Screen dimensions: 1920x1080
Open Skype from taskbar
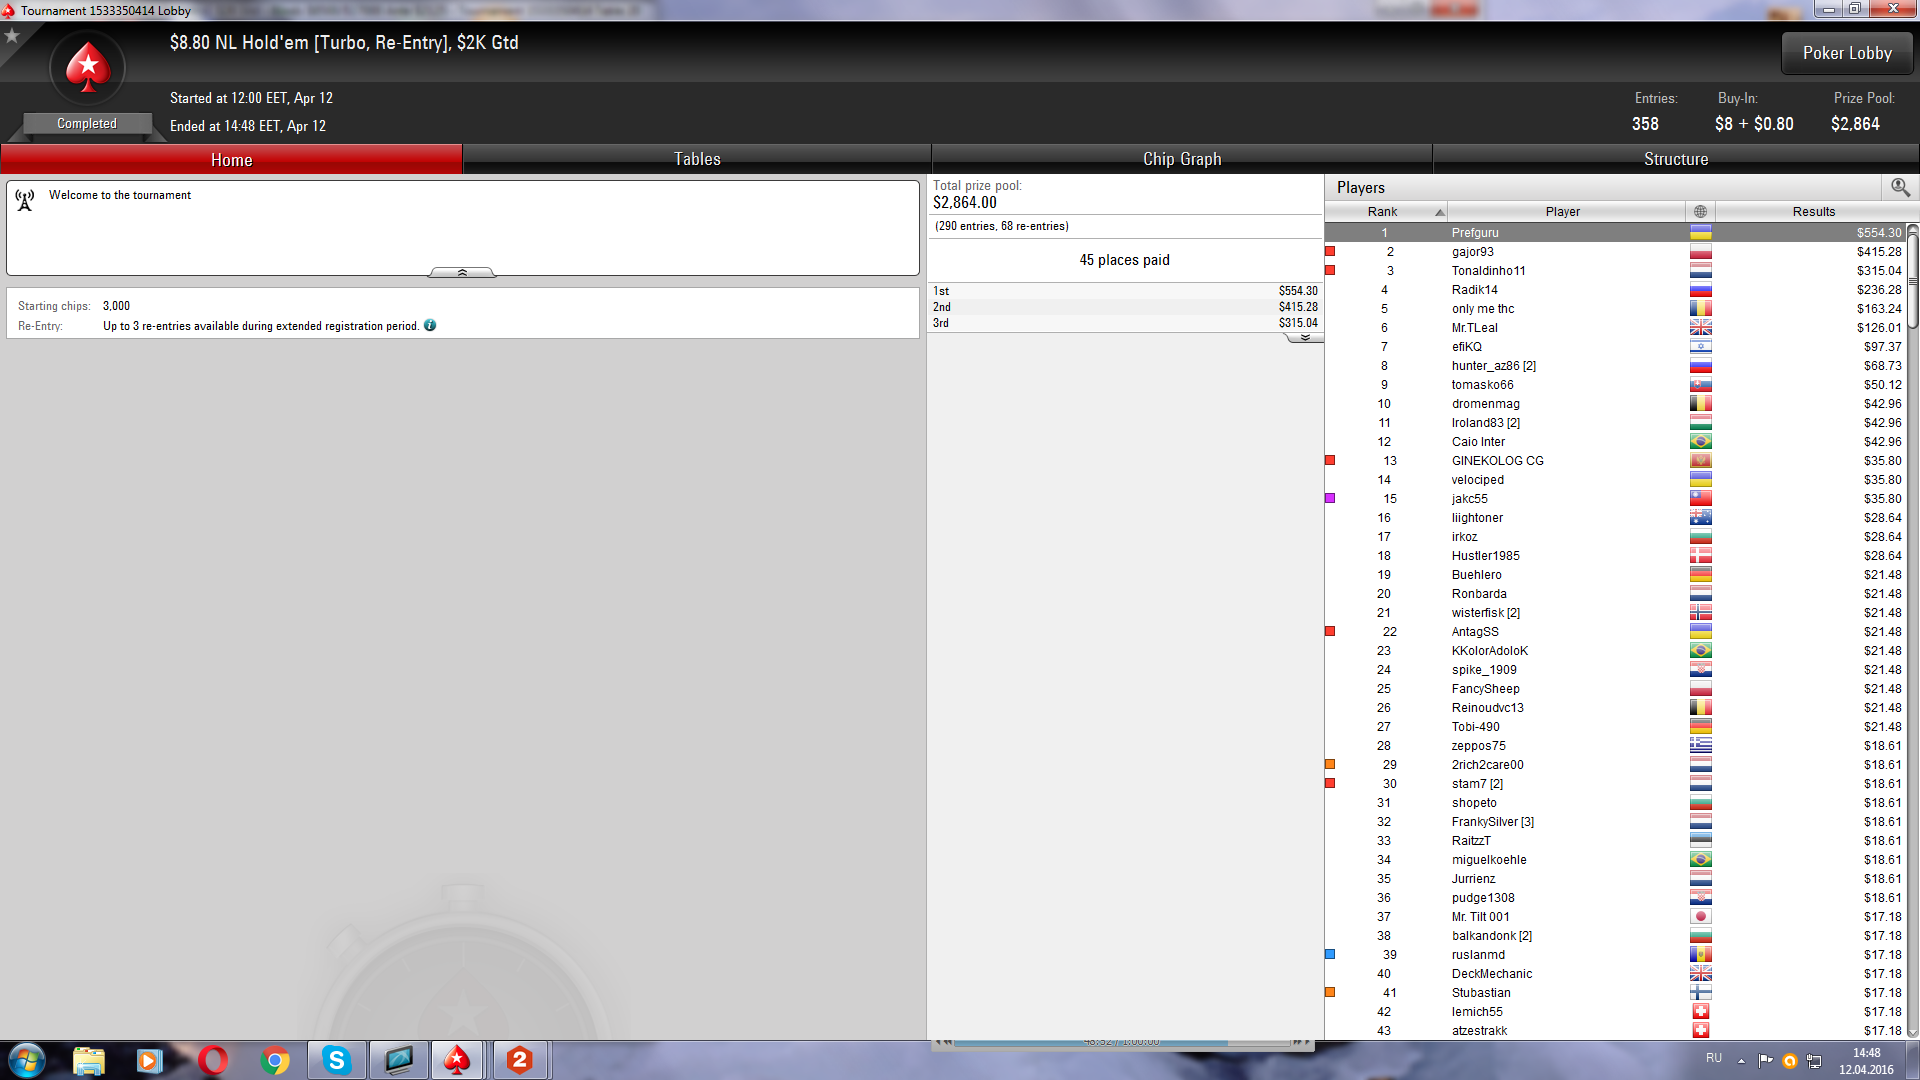tap(337, 1060)
